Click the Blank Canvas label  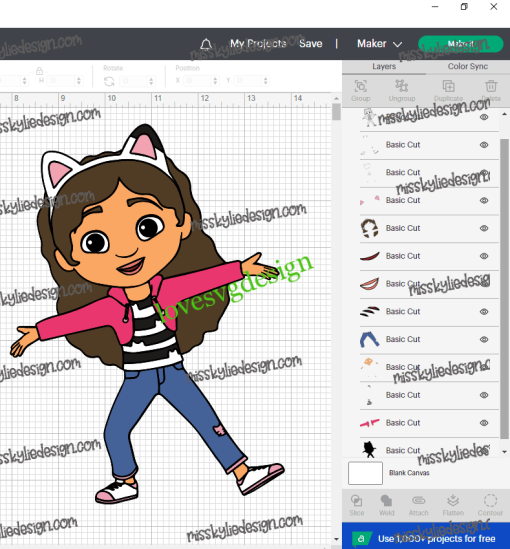coord(409,473)
